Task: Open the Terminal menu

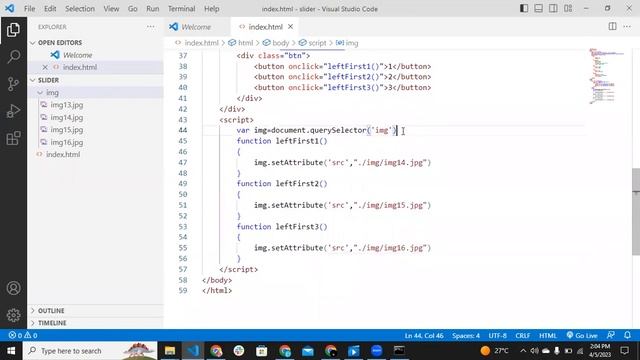Action: coord(181,9)
